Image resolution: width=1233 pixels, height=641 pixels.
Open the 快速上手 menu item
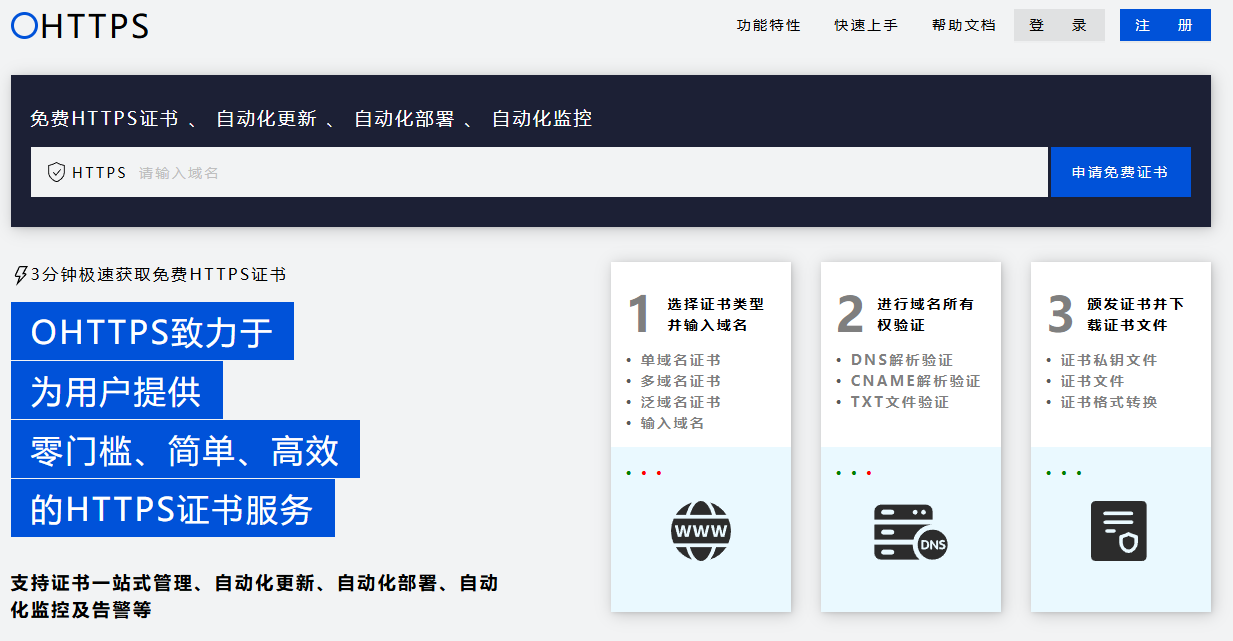[866, 26]
